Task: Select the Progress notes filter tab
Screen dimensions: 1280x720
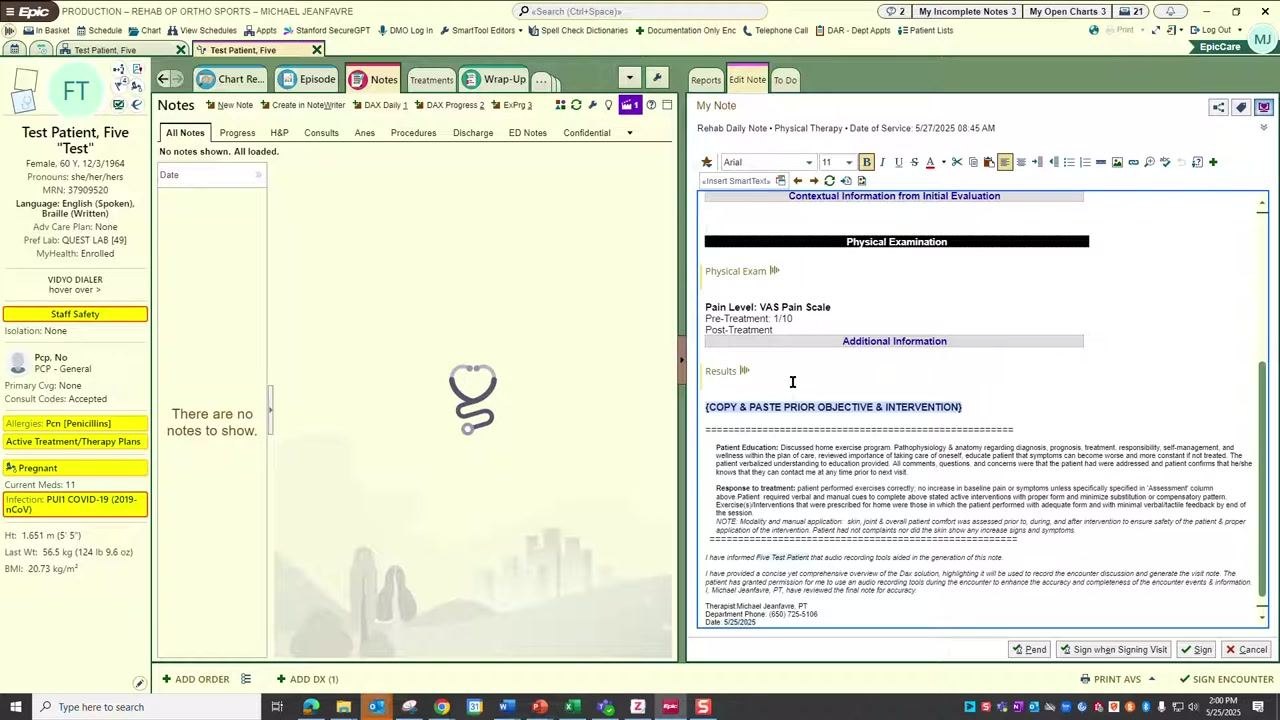Action: tap(237, 133)
